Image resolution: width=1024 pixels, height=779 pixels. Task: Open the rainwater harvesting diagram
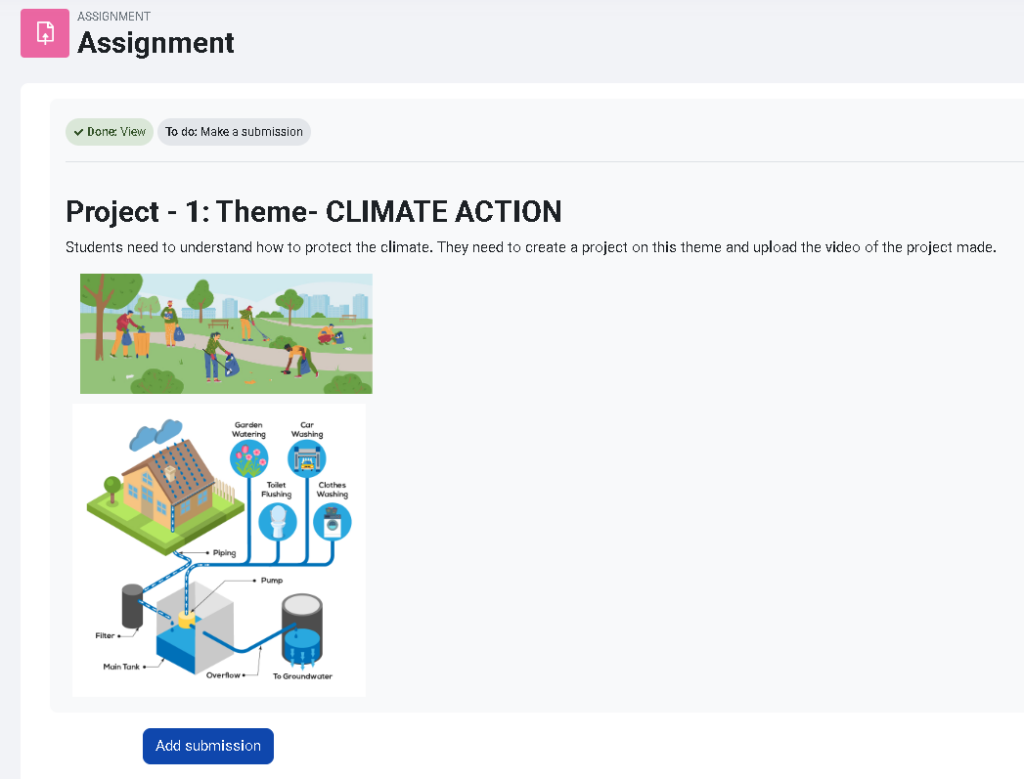[218, 548]
